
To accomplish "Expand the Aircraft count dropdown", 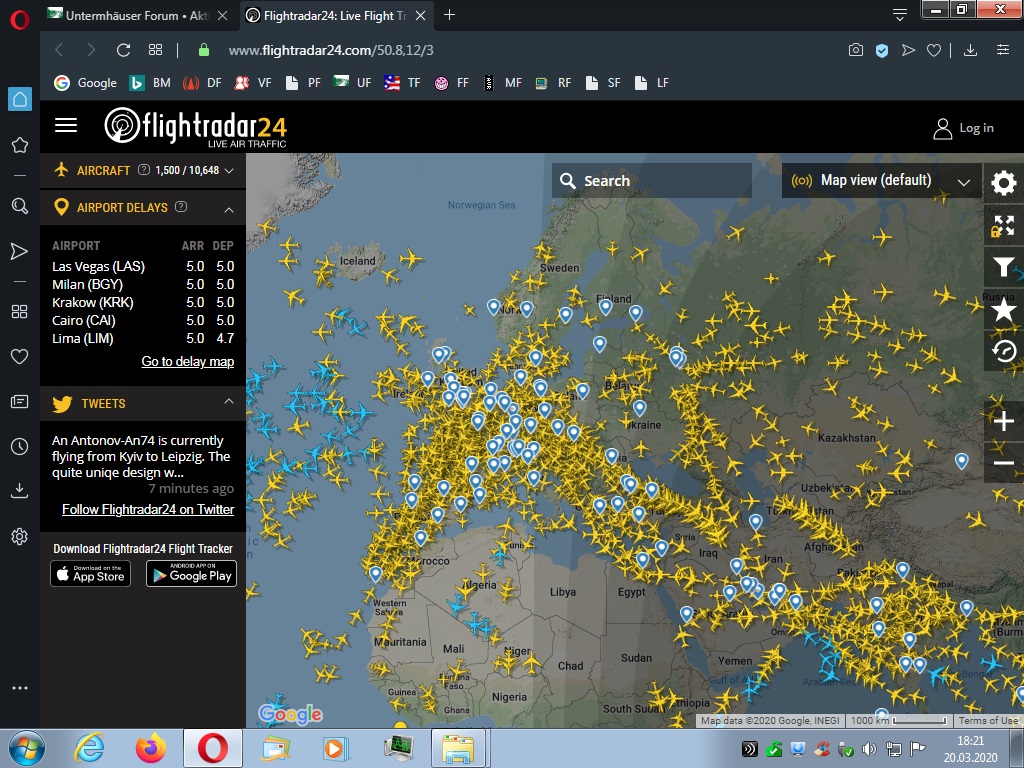I will point(229,170).
